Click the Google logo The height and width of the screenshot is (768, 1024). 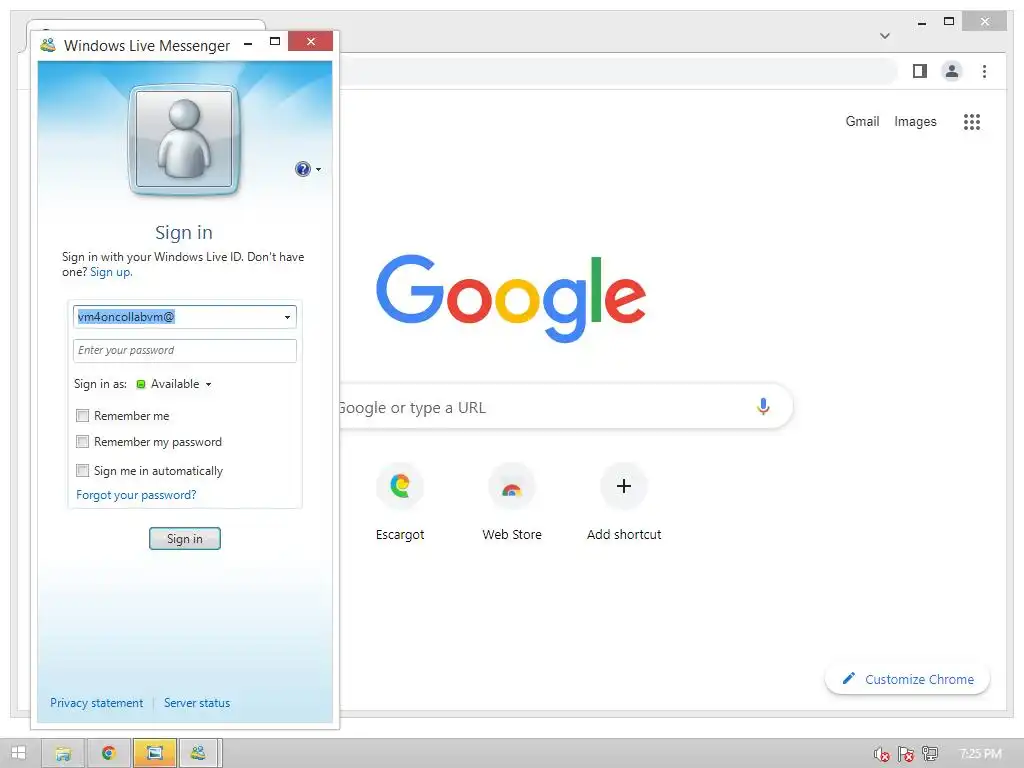(511, 298)
